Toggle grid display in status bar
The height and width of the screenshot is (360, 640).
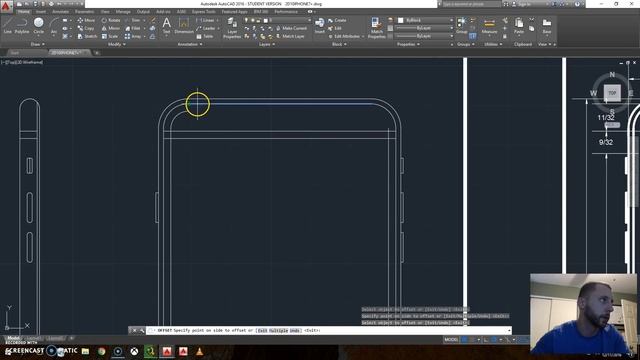pos(464,339)
